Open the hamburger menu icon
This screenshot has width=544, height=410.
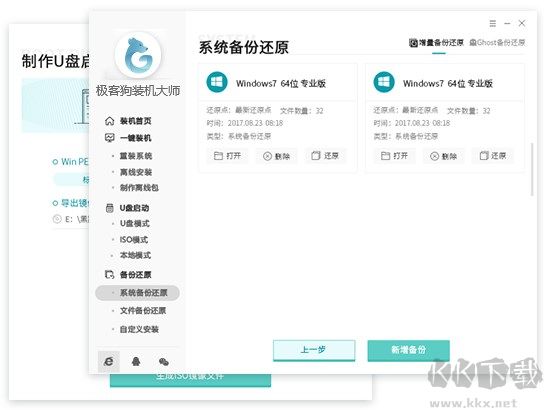tap(492, 23)
